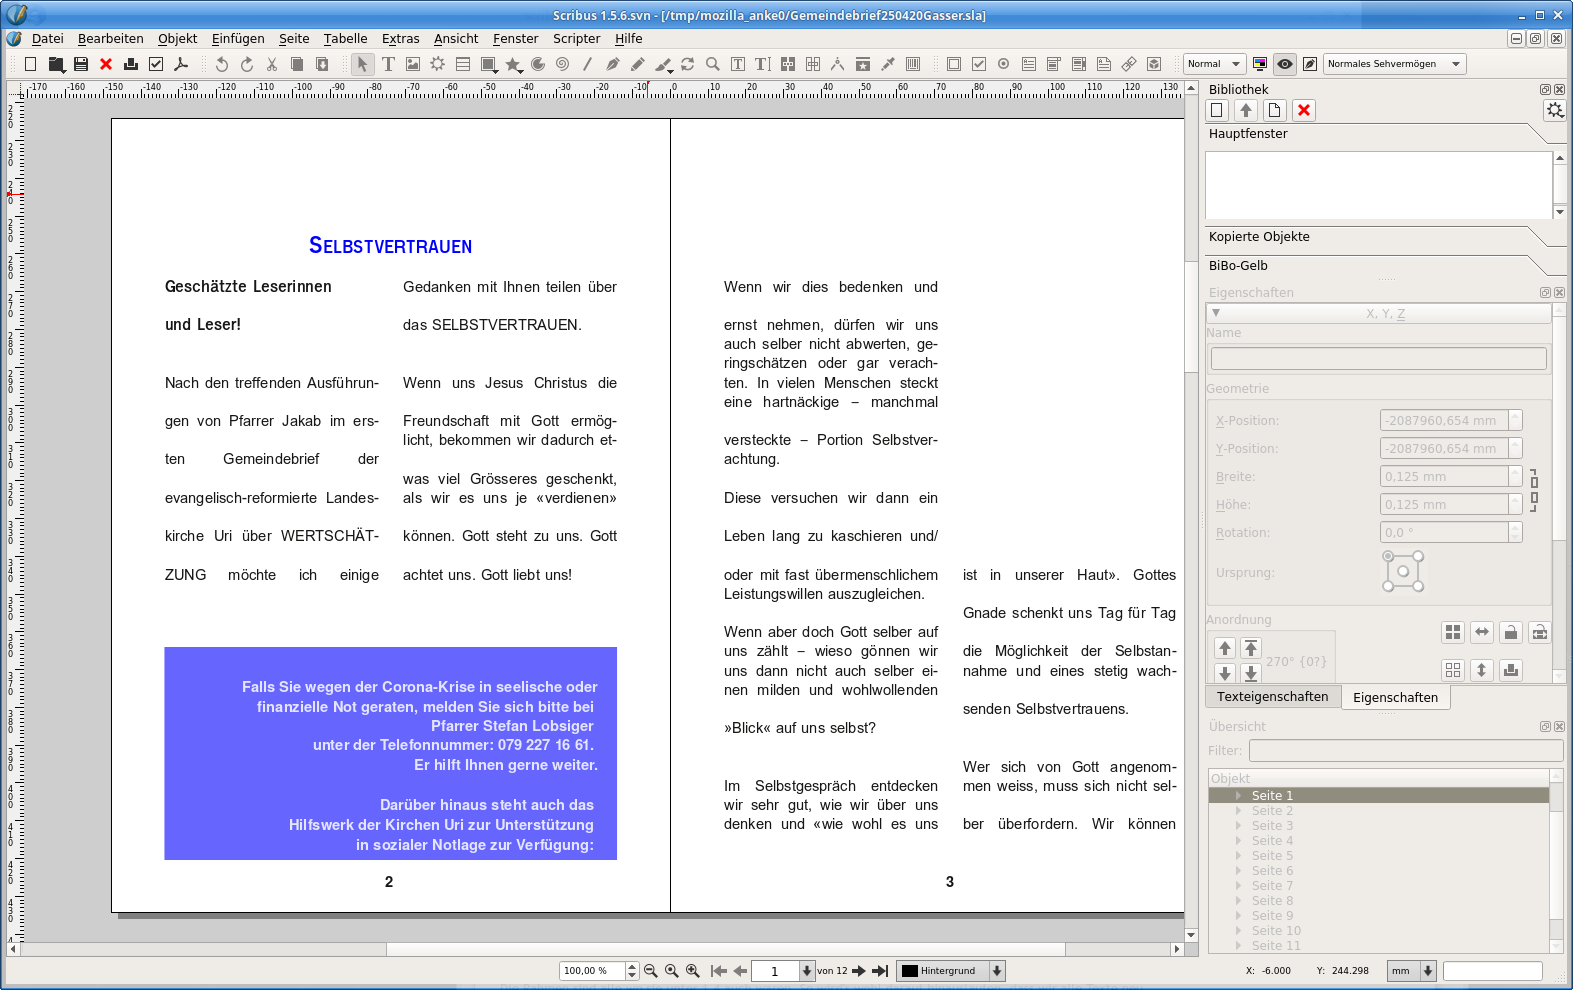Toggle the preview mode eye icon
The height and width of the screenshot is (990, 1573).
1285,64
